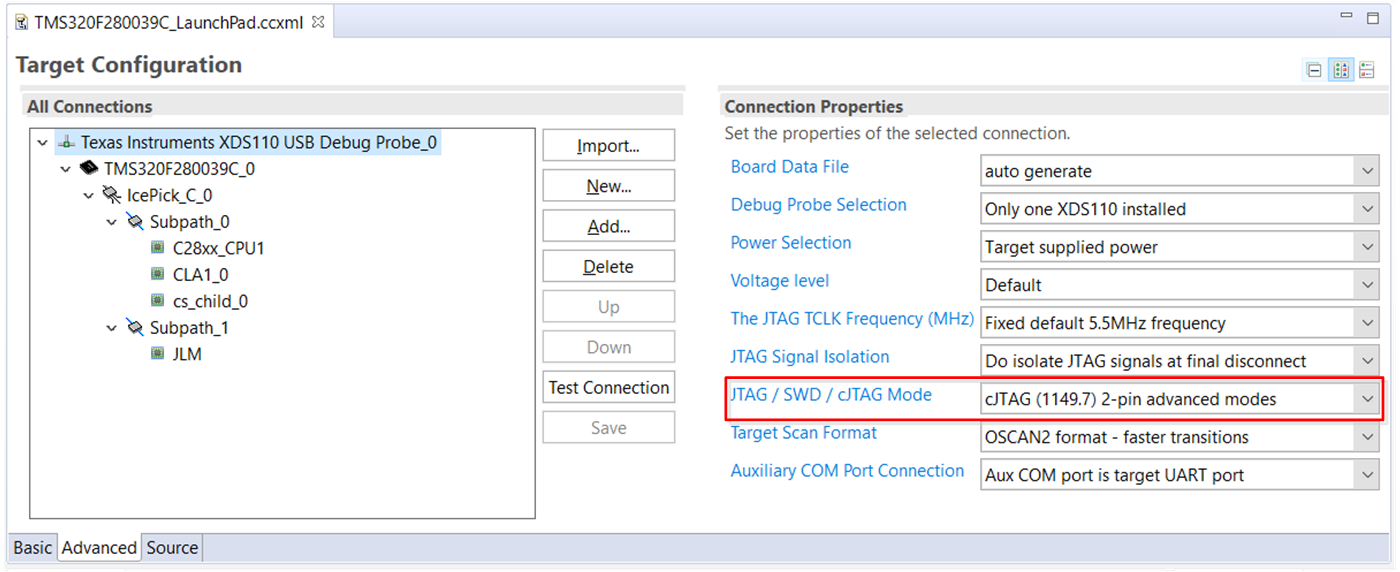Select the stacked-rows layout icon in the header
The image size is (1400, 572).
1367,70
